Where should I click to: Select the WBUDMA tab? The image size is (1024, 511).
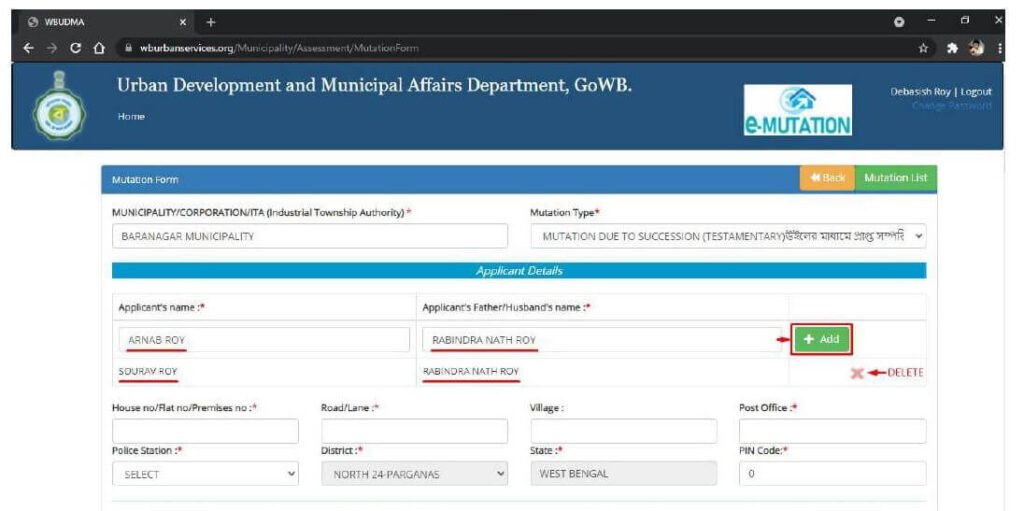point(104,22)
